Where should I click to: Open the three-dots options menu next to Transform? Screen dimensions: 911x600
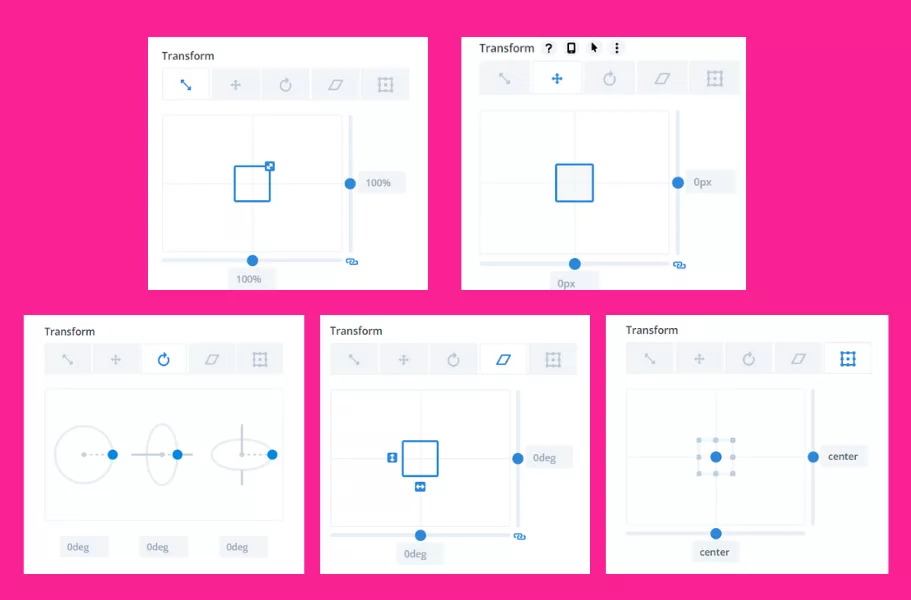click(x=616, y=48)
